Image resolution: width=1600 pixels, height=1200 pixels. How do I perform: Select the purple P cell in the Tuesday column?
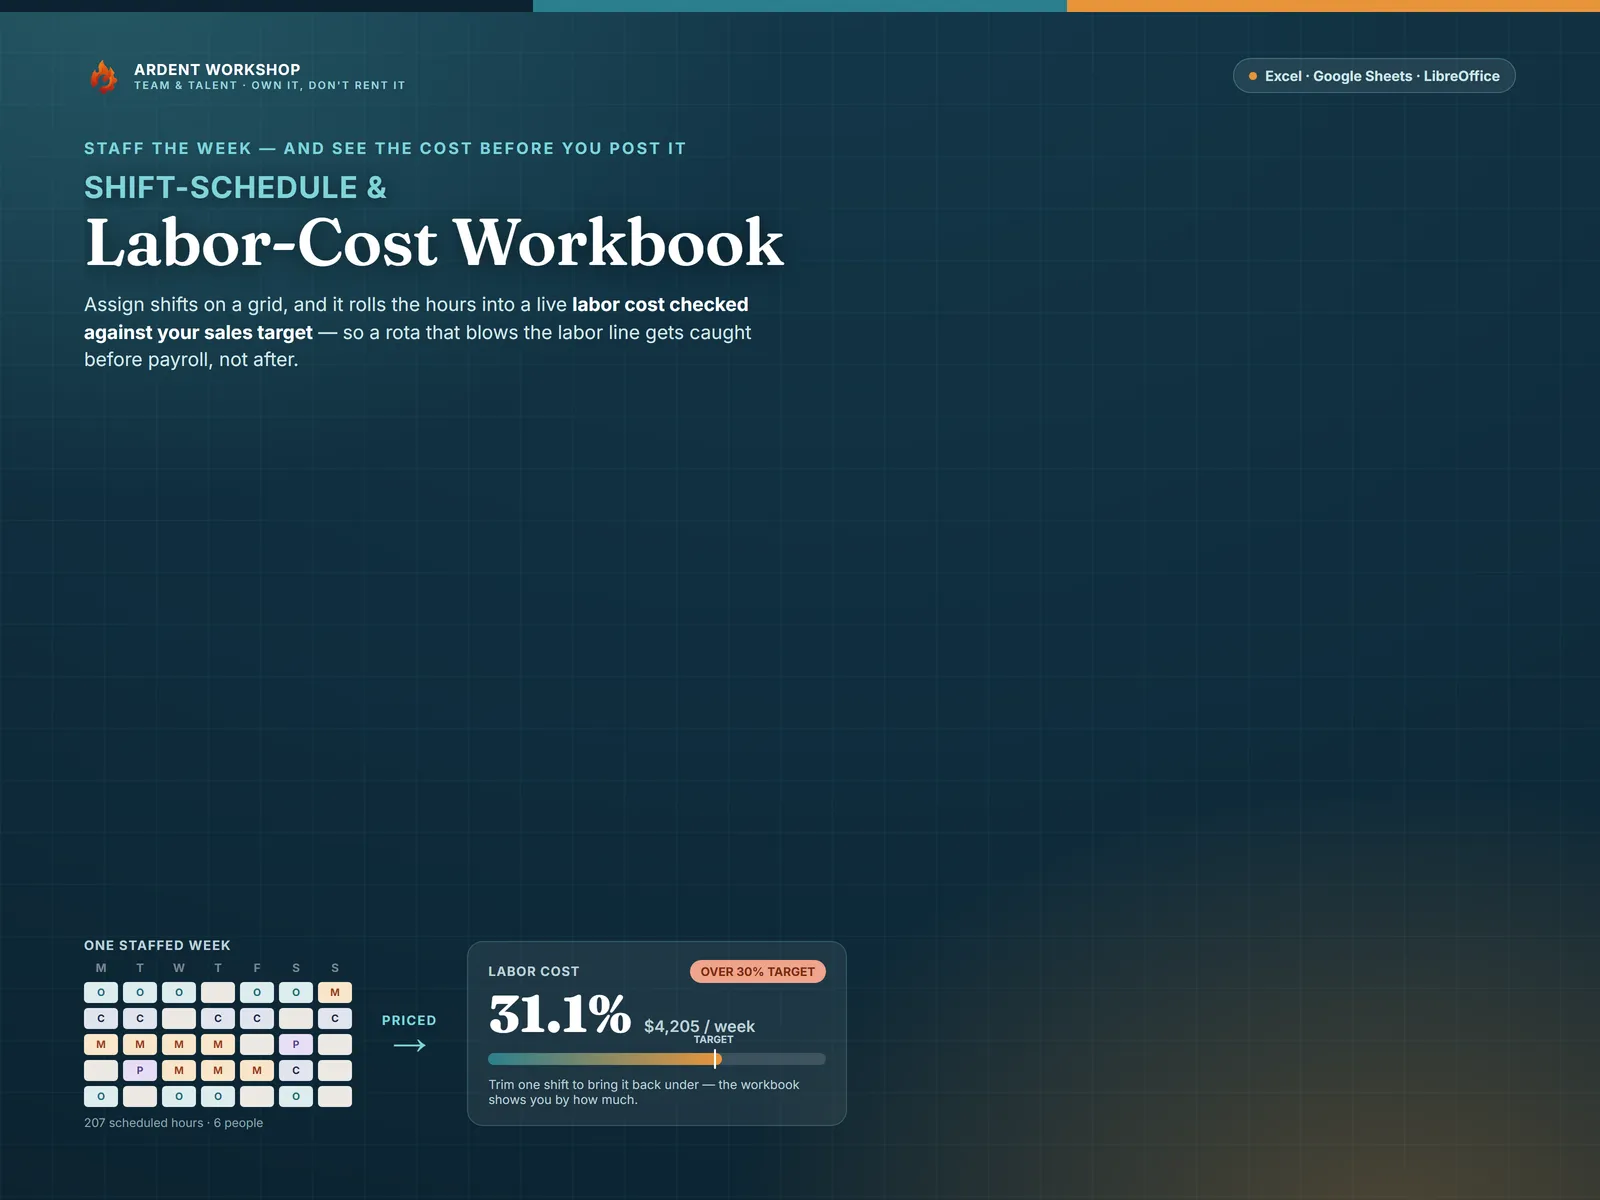pyautogui.click(x=140, y=1070)
